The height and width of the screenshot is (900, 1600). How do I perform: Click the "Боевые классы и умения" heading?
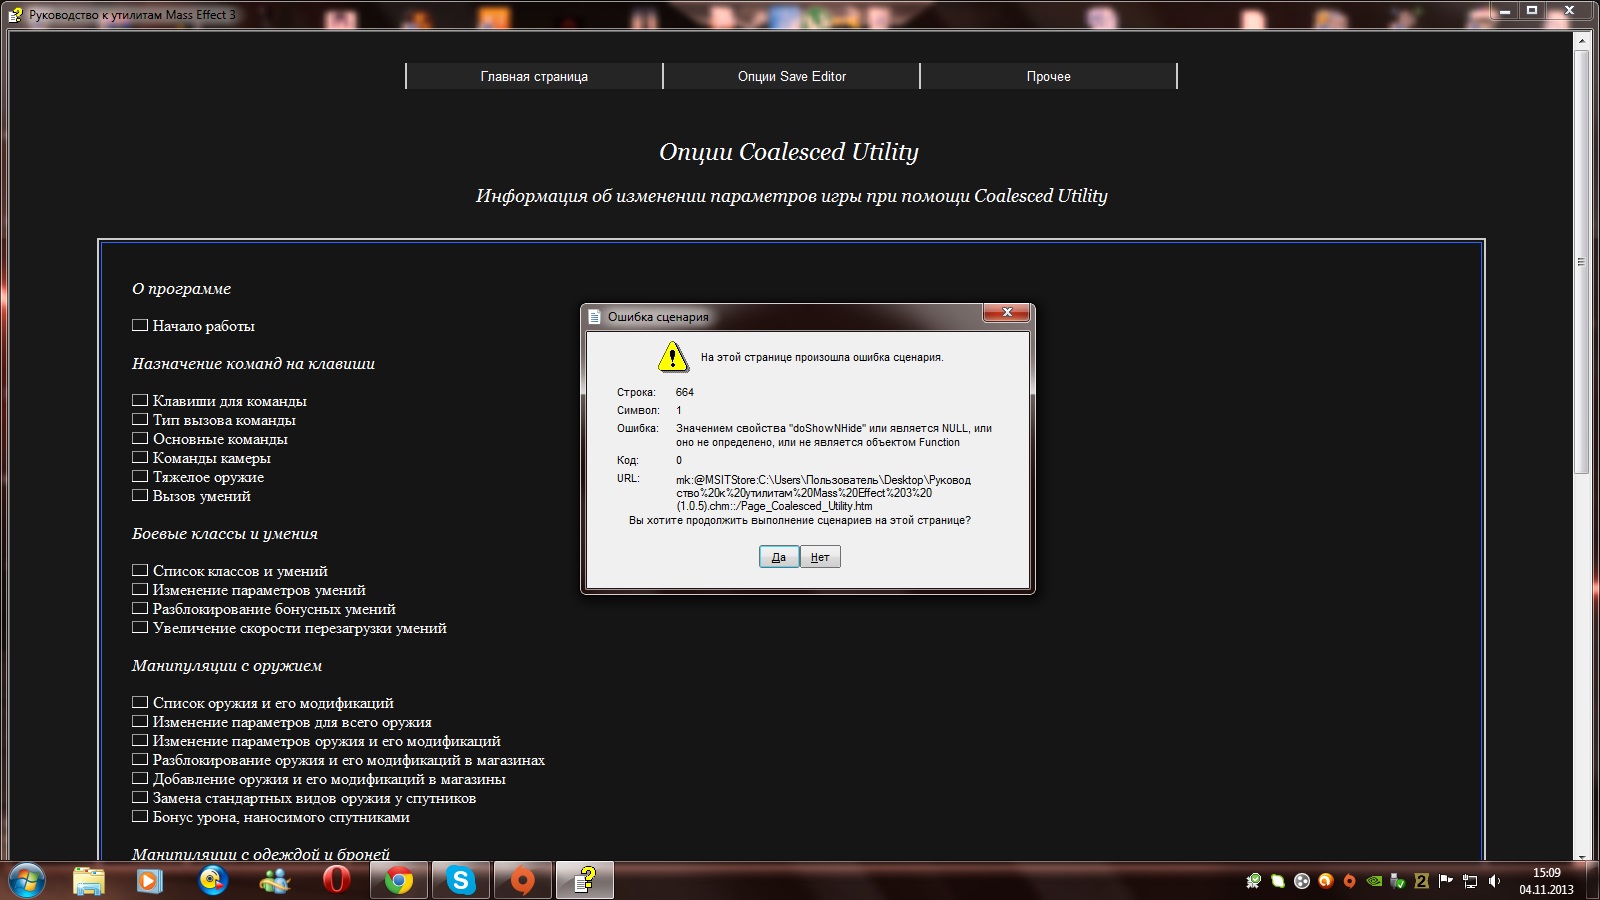[x=225, y=534]
